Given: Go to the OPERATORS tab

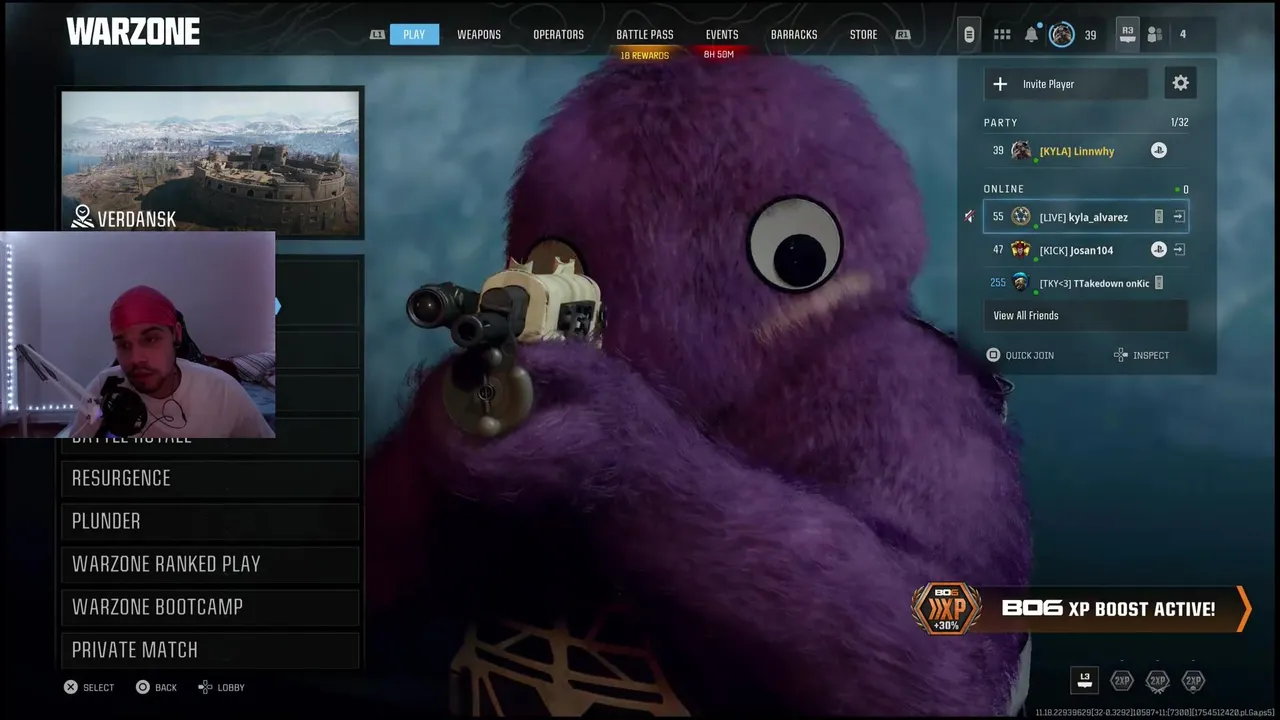Looking at the screenshot, I should (558, 34).
